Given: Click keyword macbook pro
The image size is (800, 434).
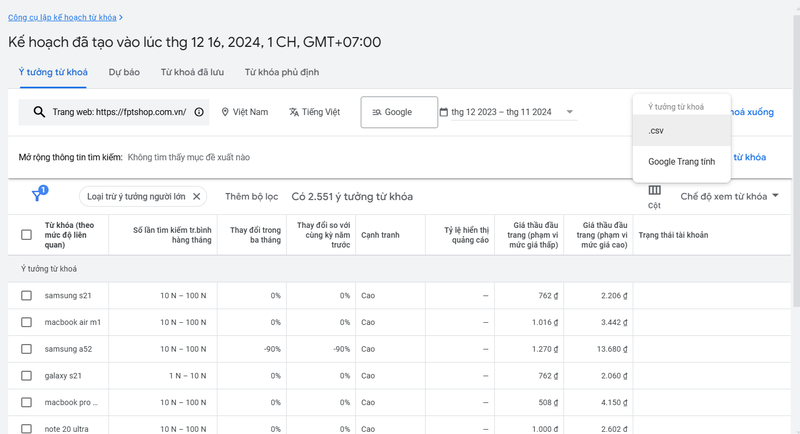Looking at the screenshot, I should (x=71, y=402).
